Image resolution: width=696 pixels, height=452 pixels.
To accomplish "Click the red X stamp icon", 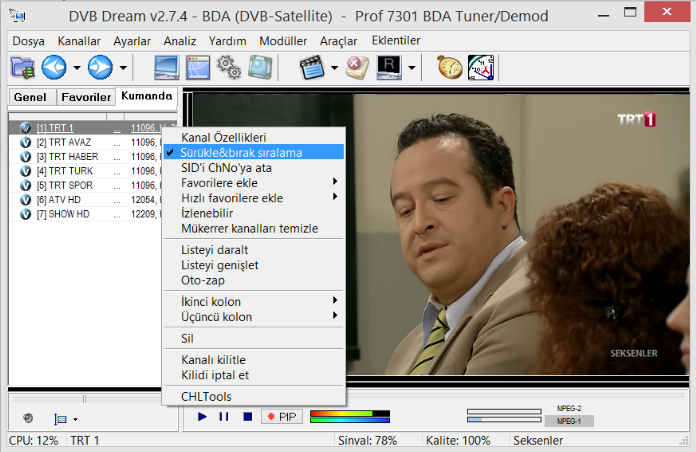I will click(357, 68).
